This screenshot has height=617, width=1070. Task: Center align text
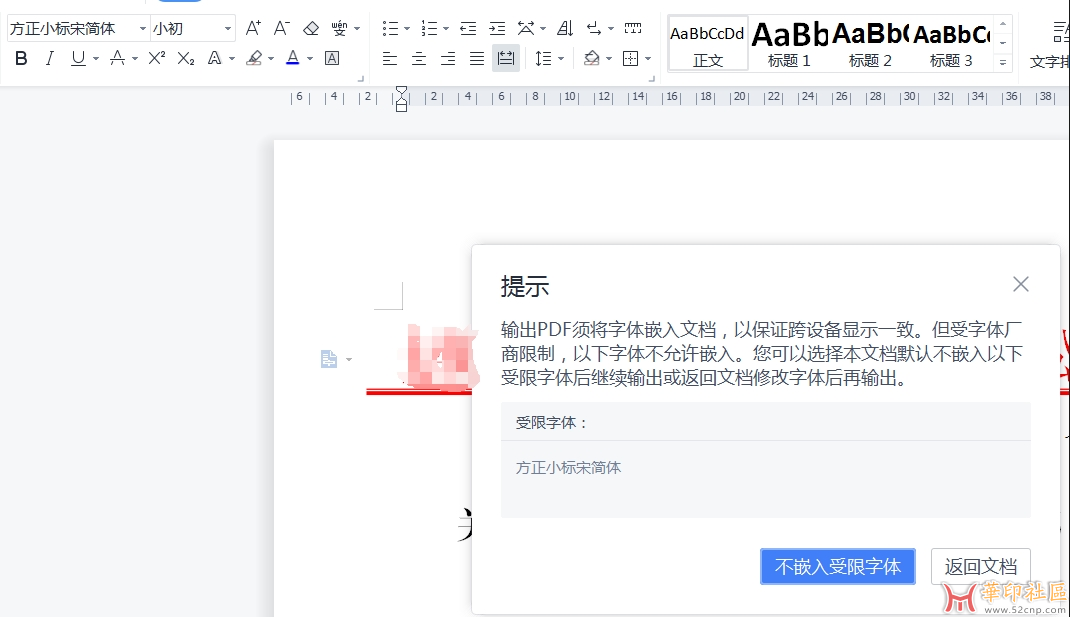419,59
